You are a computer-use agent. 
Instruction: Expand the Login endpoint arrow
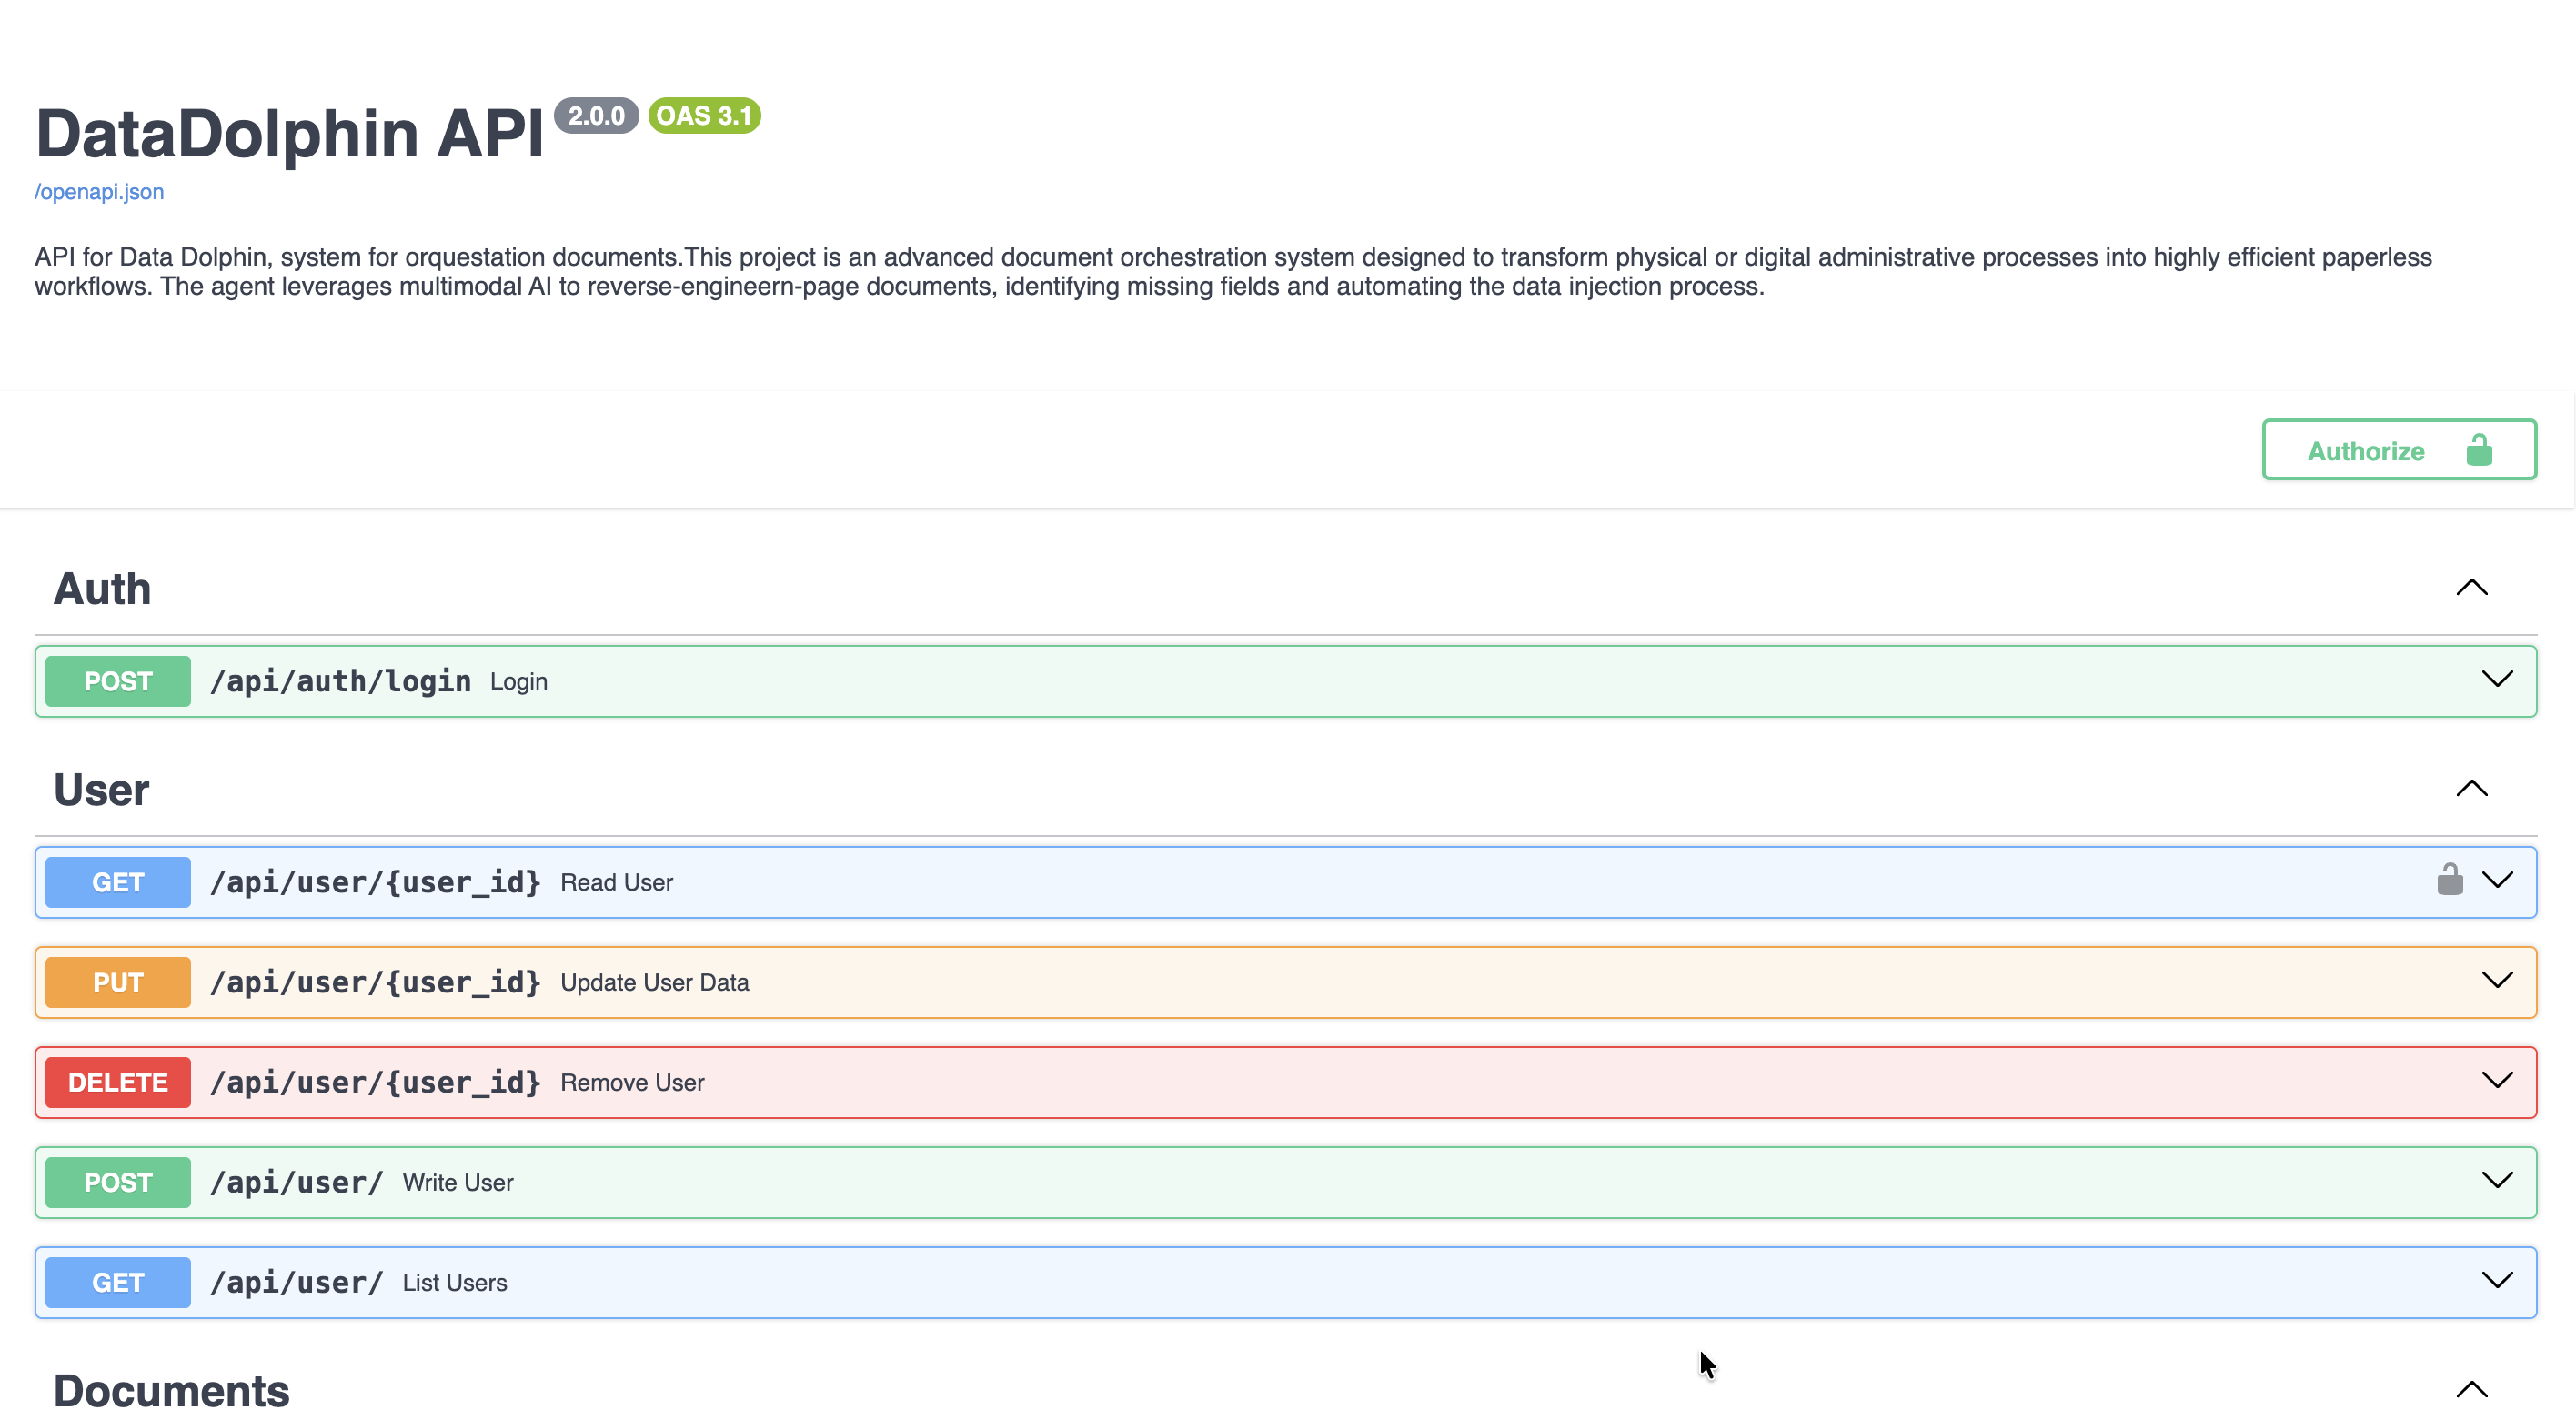tap(2497, 680)
